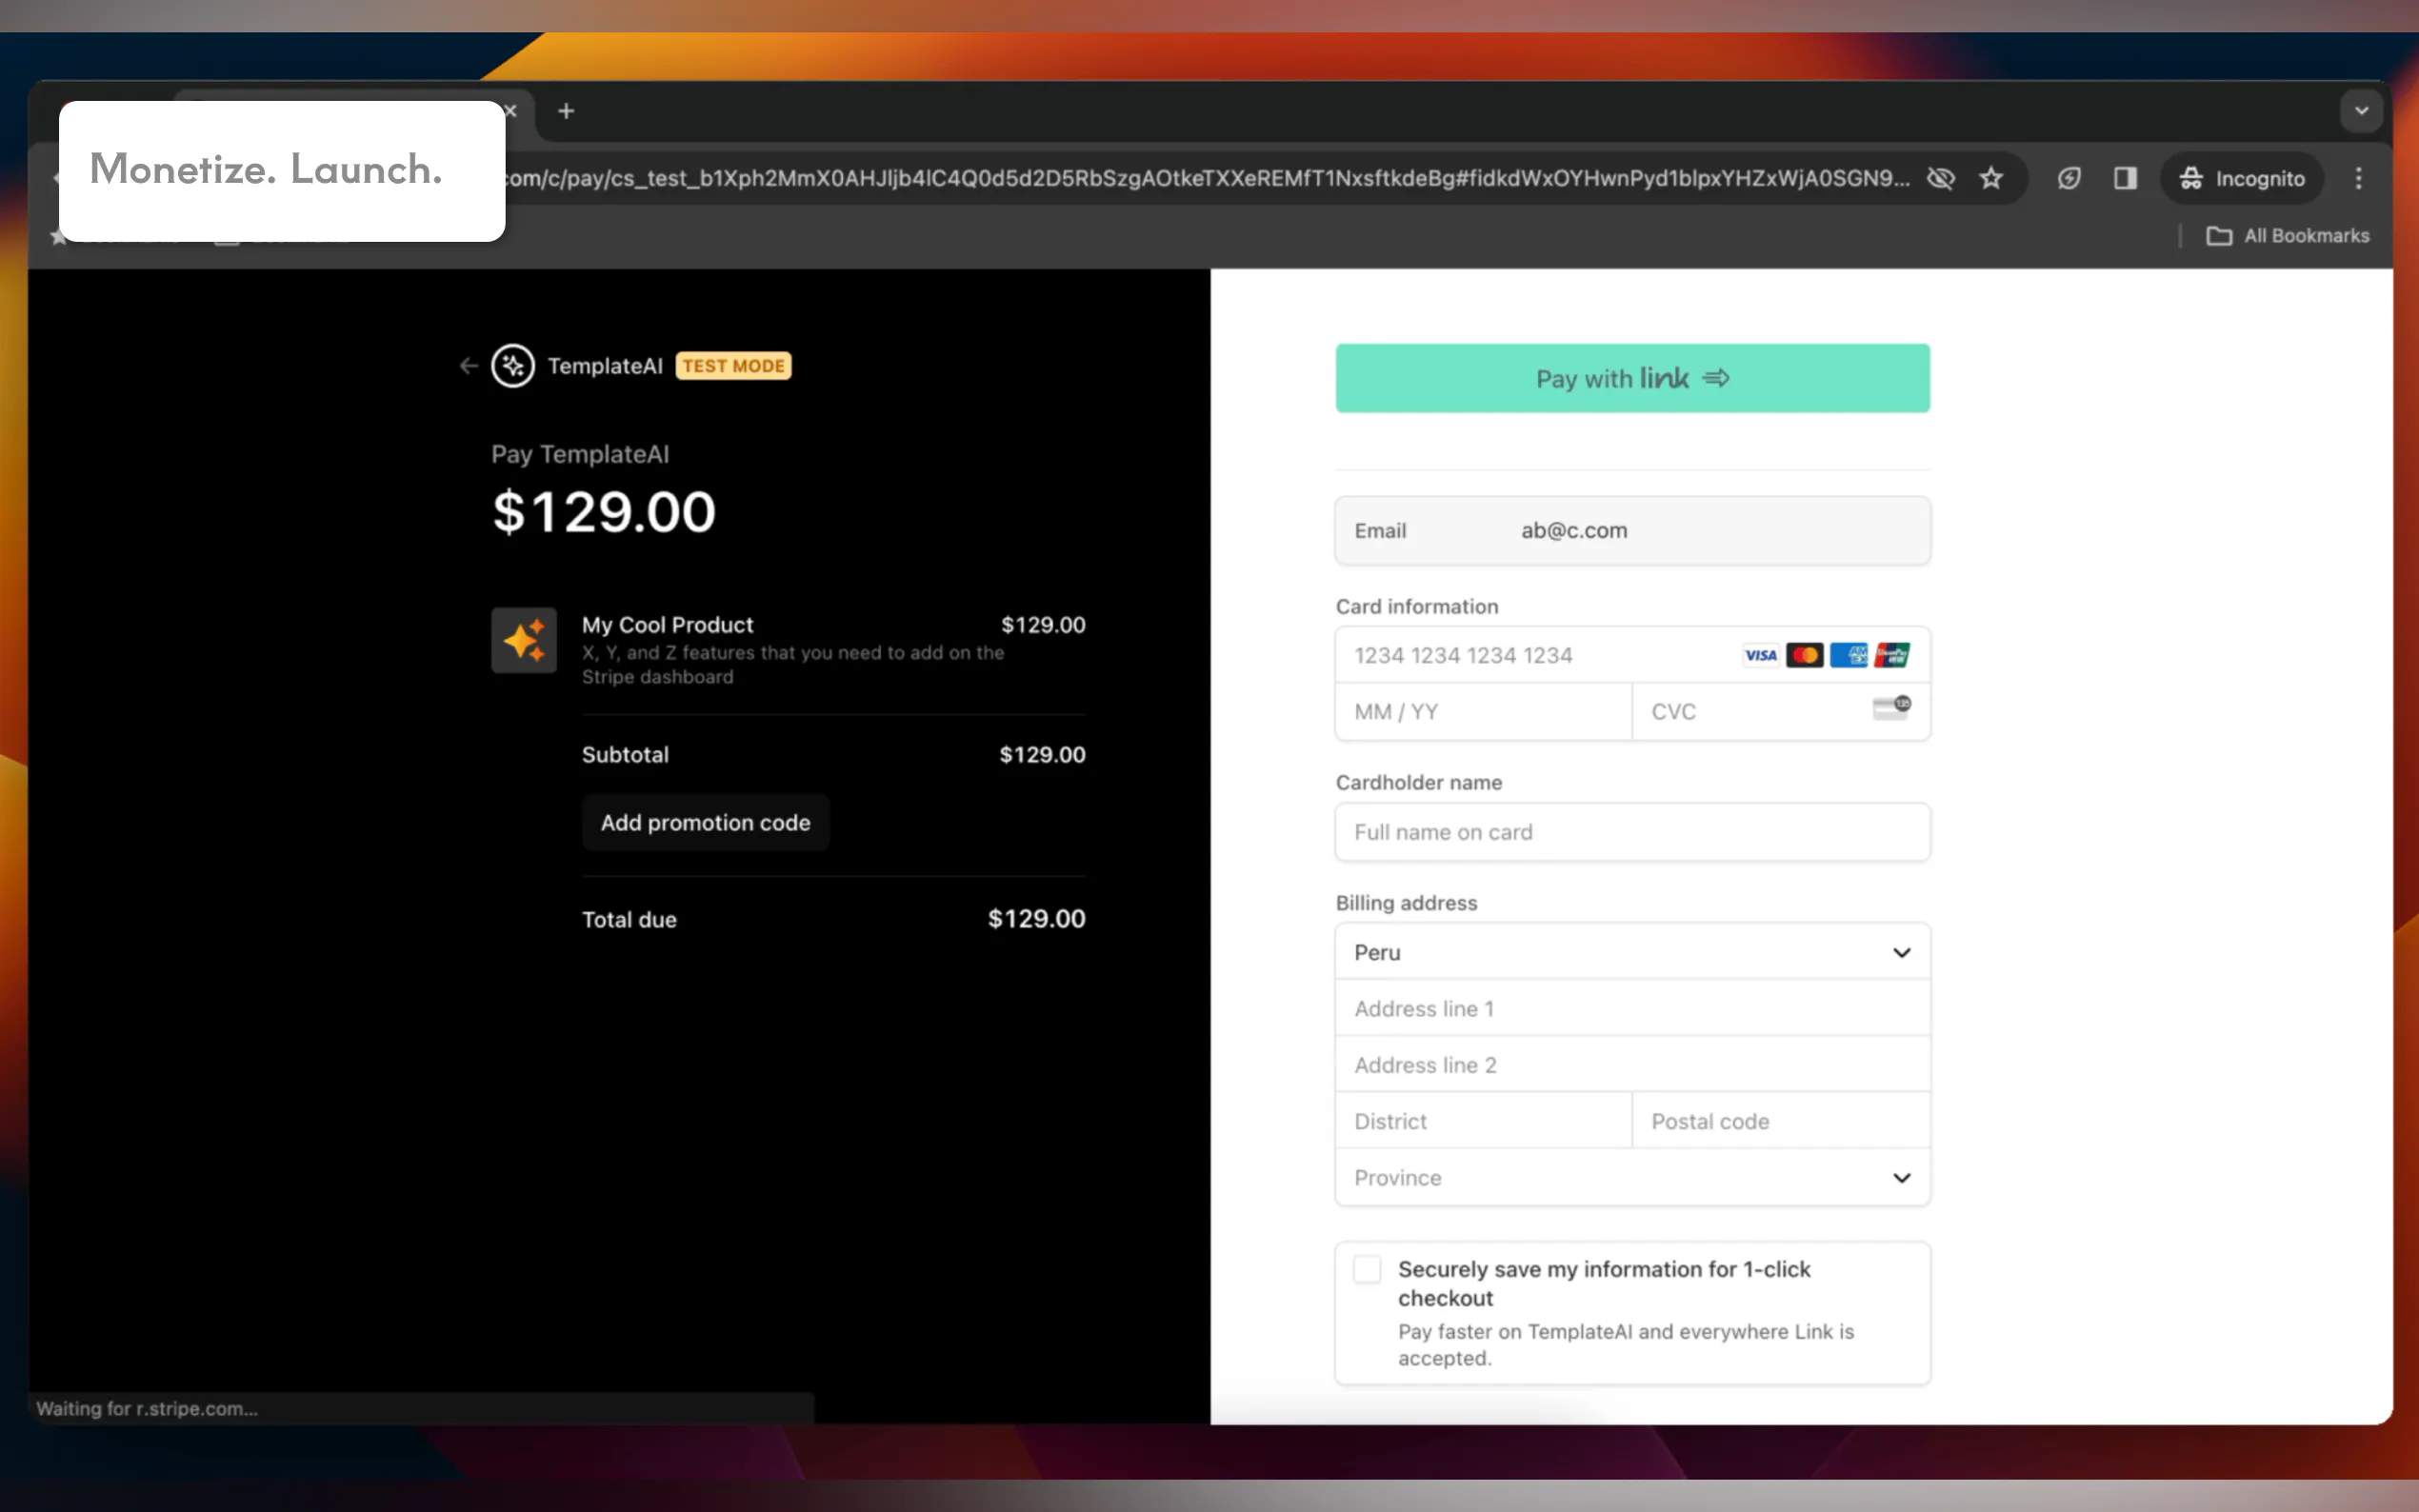This screenshot has width=2419, height=1512.
Task: Click the TemplateAI circular logo icon
Action: [513, 366]
